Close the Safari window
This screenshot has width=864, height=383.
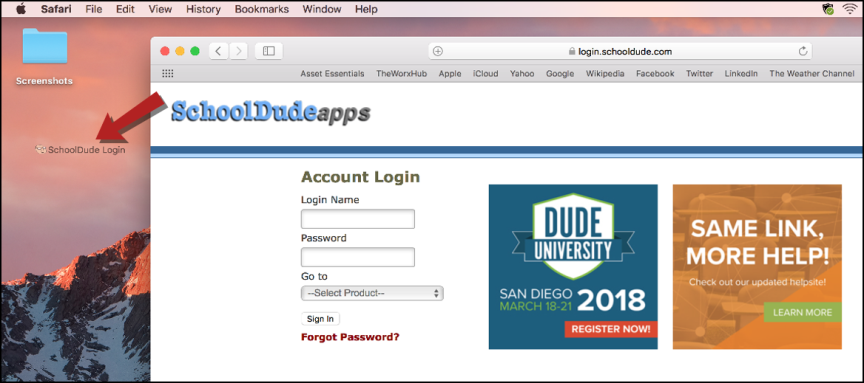pyautogui.click(x=165, y=51)
